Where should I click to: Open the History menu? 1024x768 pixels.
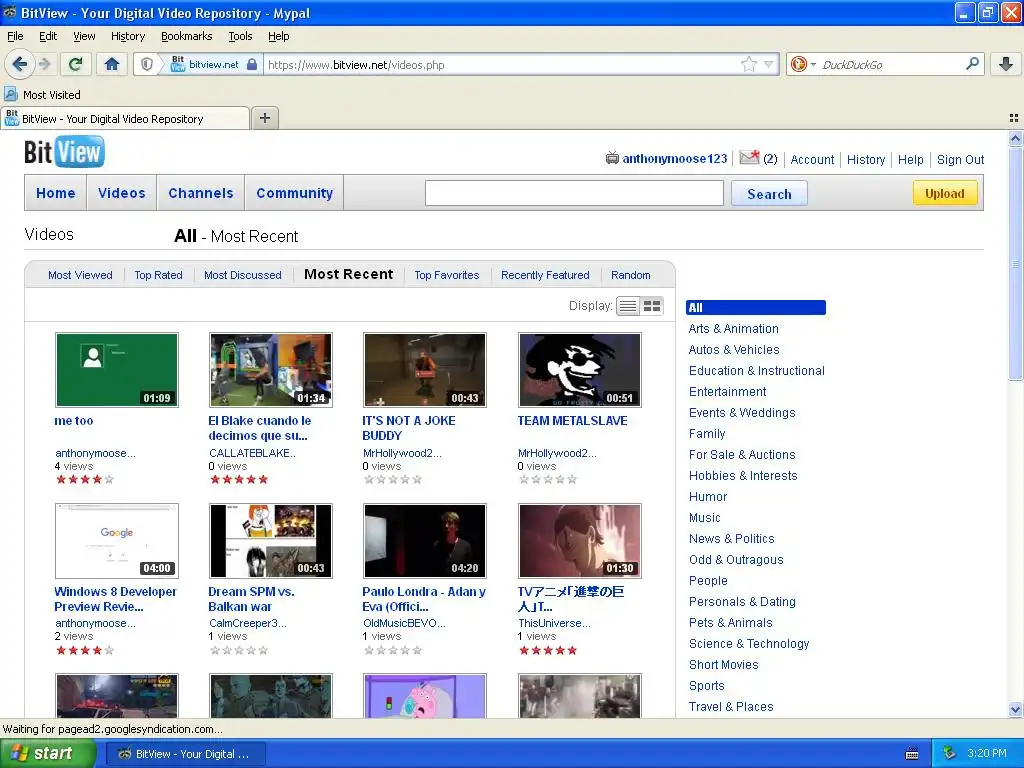coord(127,36)
